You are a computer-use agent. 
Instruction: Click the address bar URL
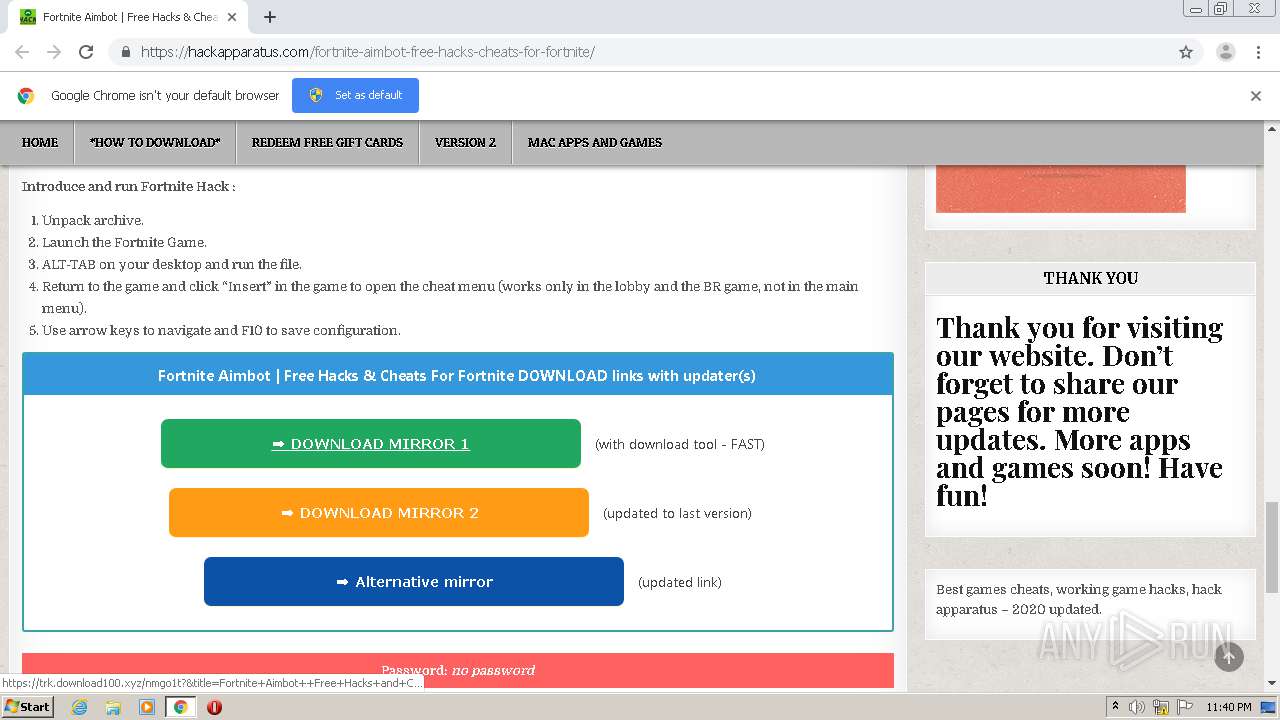click(x=367, y=52)
